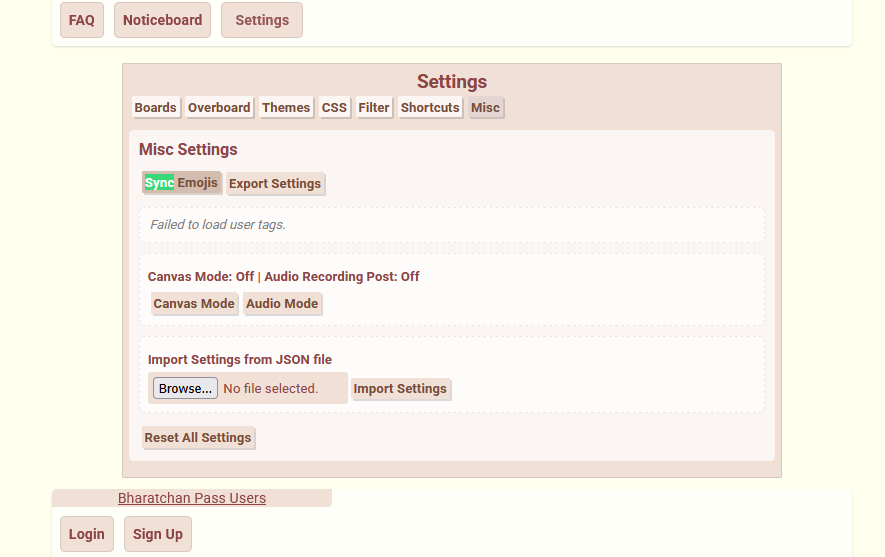The image size is (885, 557).
Task: Click the Import Settings button
Action: [x=400, y=389]
